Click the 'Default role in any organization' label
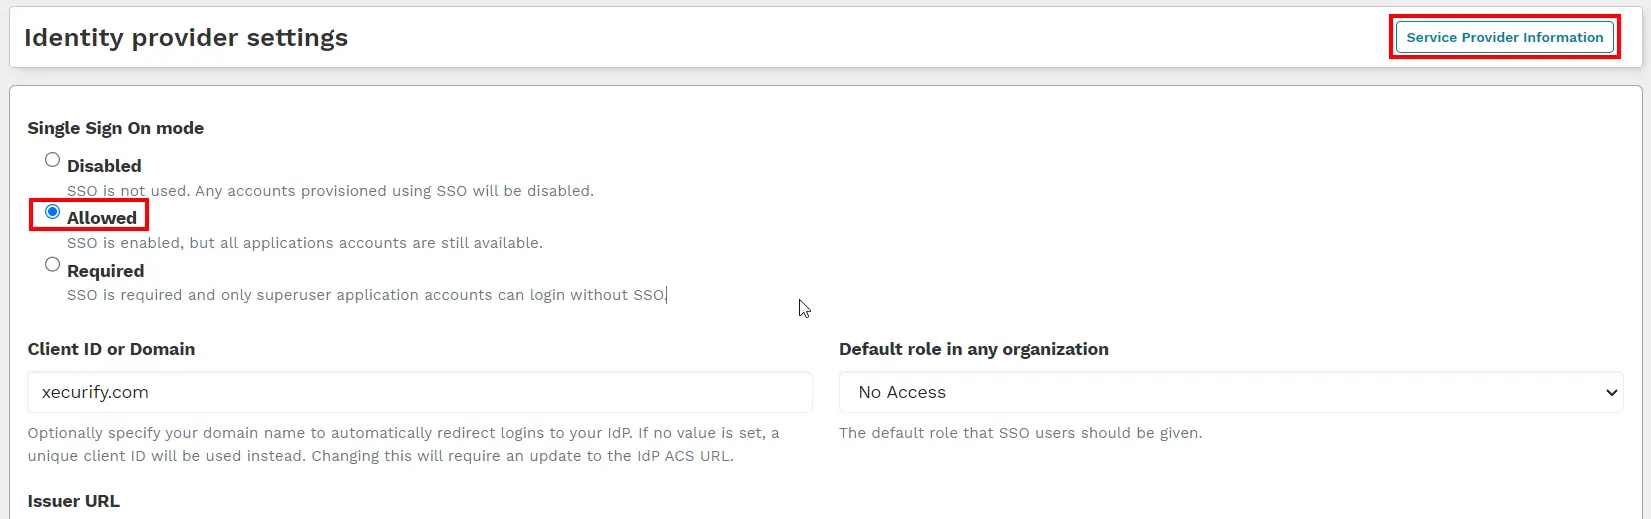 (973, 349)
